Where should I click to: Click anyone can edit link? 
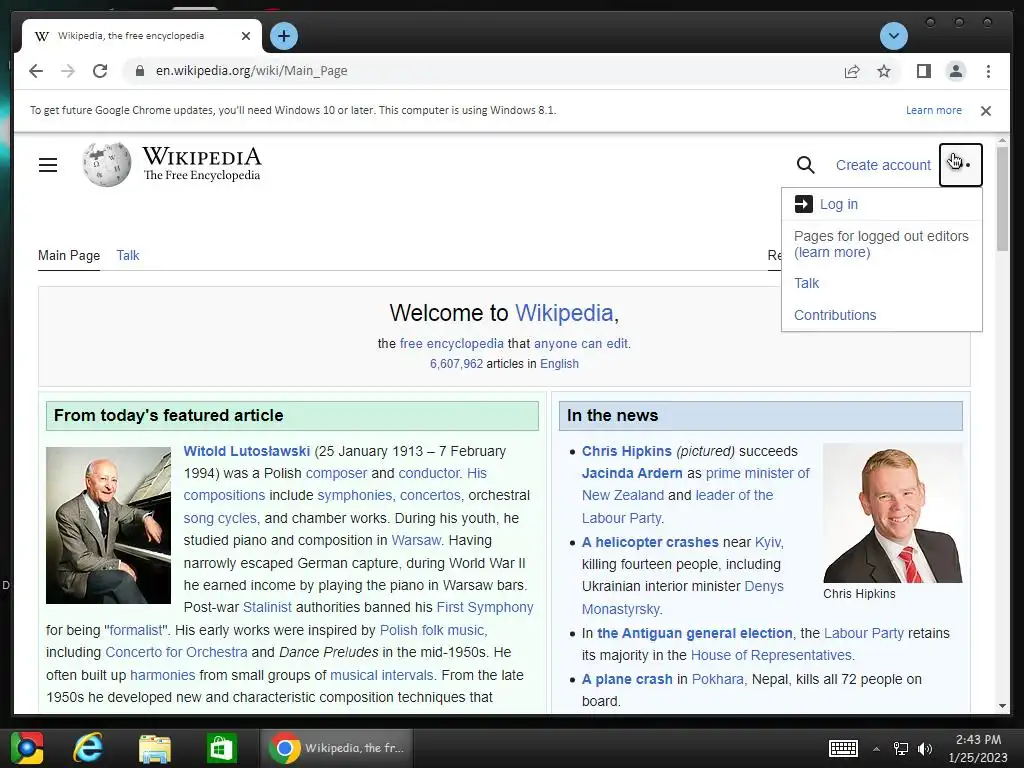click(x=581, y=344)
